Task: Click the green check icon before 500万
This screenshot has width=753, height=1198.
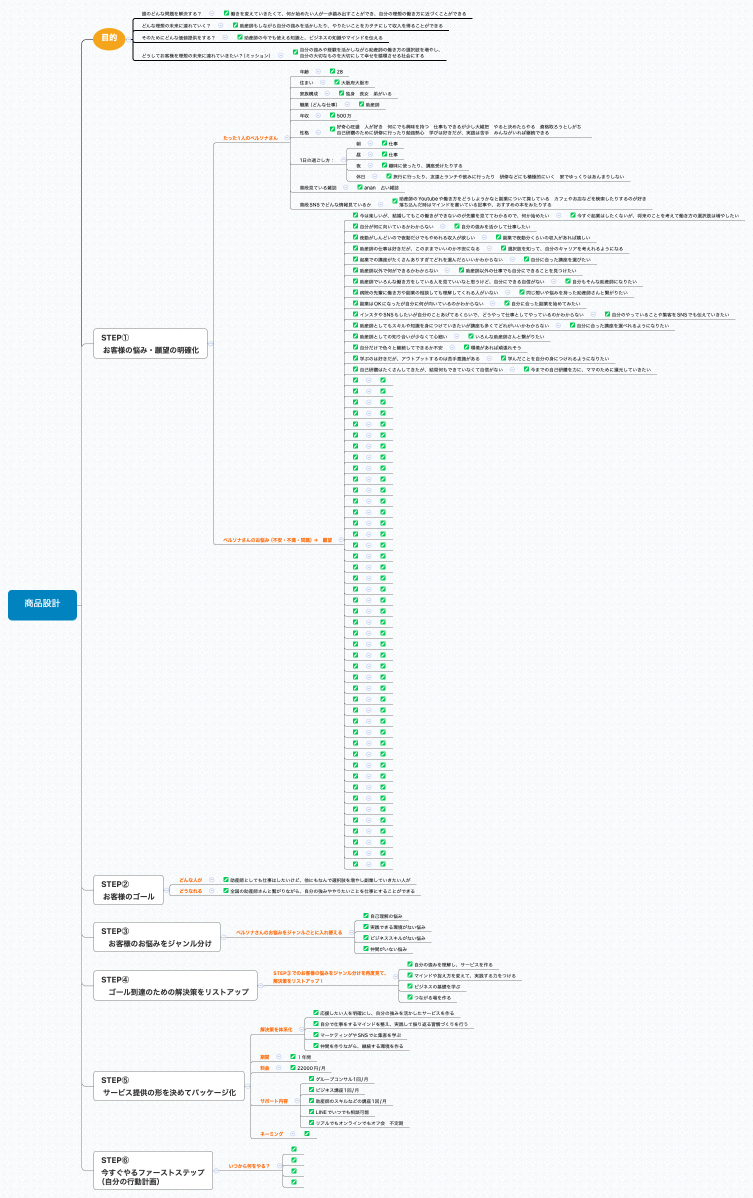Action: pyautogui.click(x=331, y=116)
